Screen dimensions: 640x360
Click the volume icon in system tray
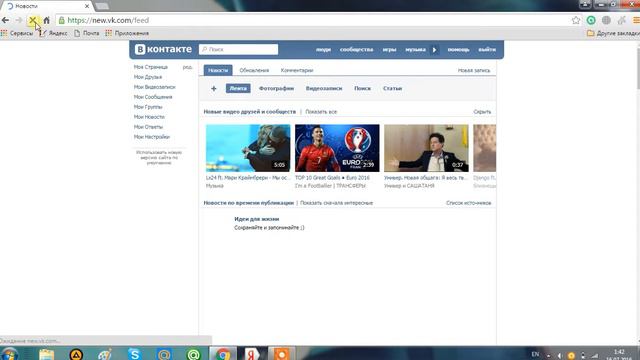(560, 356)
